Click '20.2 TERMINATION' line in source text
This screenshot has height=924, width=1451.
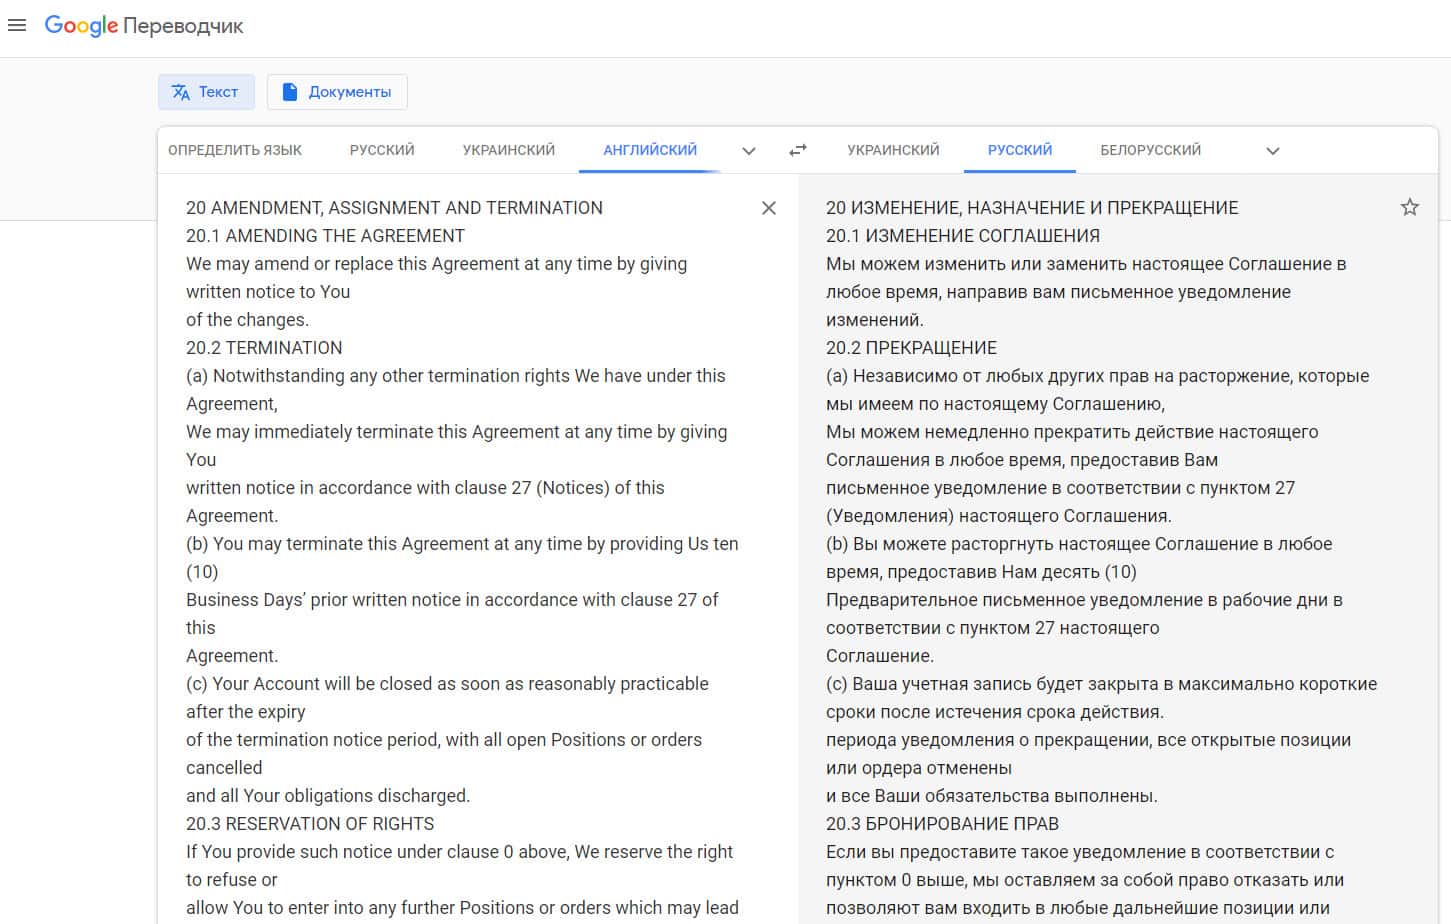(x=264, y=348)
